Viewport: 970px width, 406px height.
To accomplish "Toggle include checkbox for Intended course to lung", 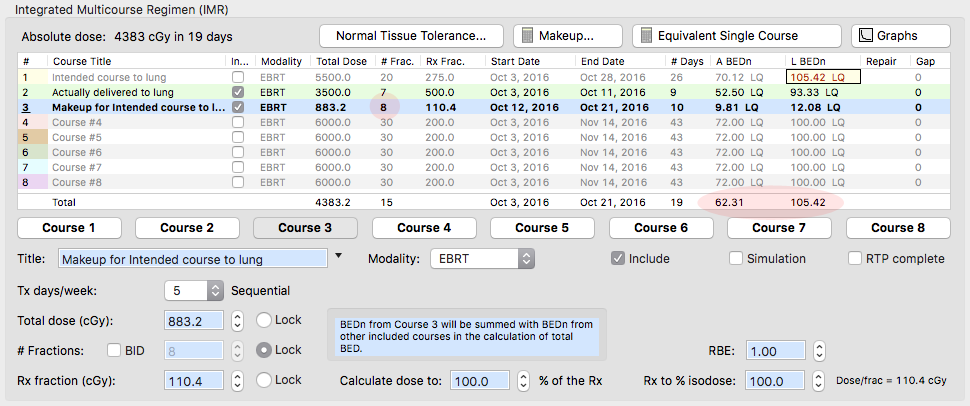I will pos(237,76).
